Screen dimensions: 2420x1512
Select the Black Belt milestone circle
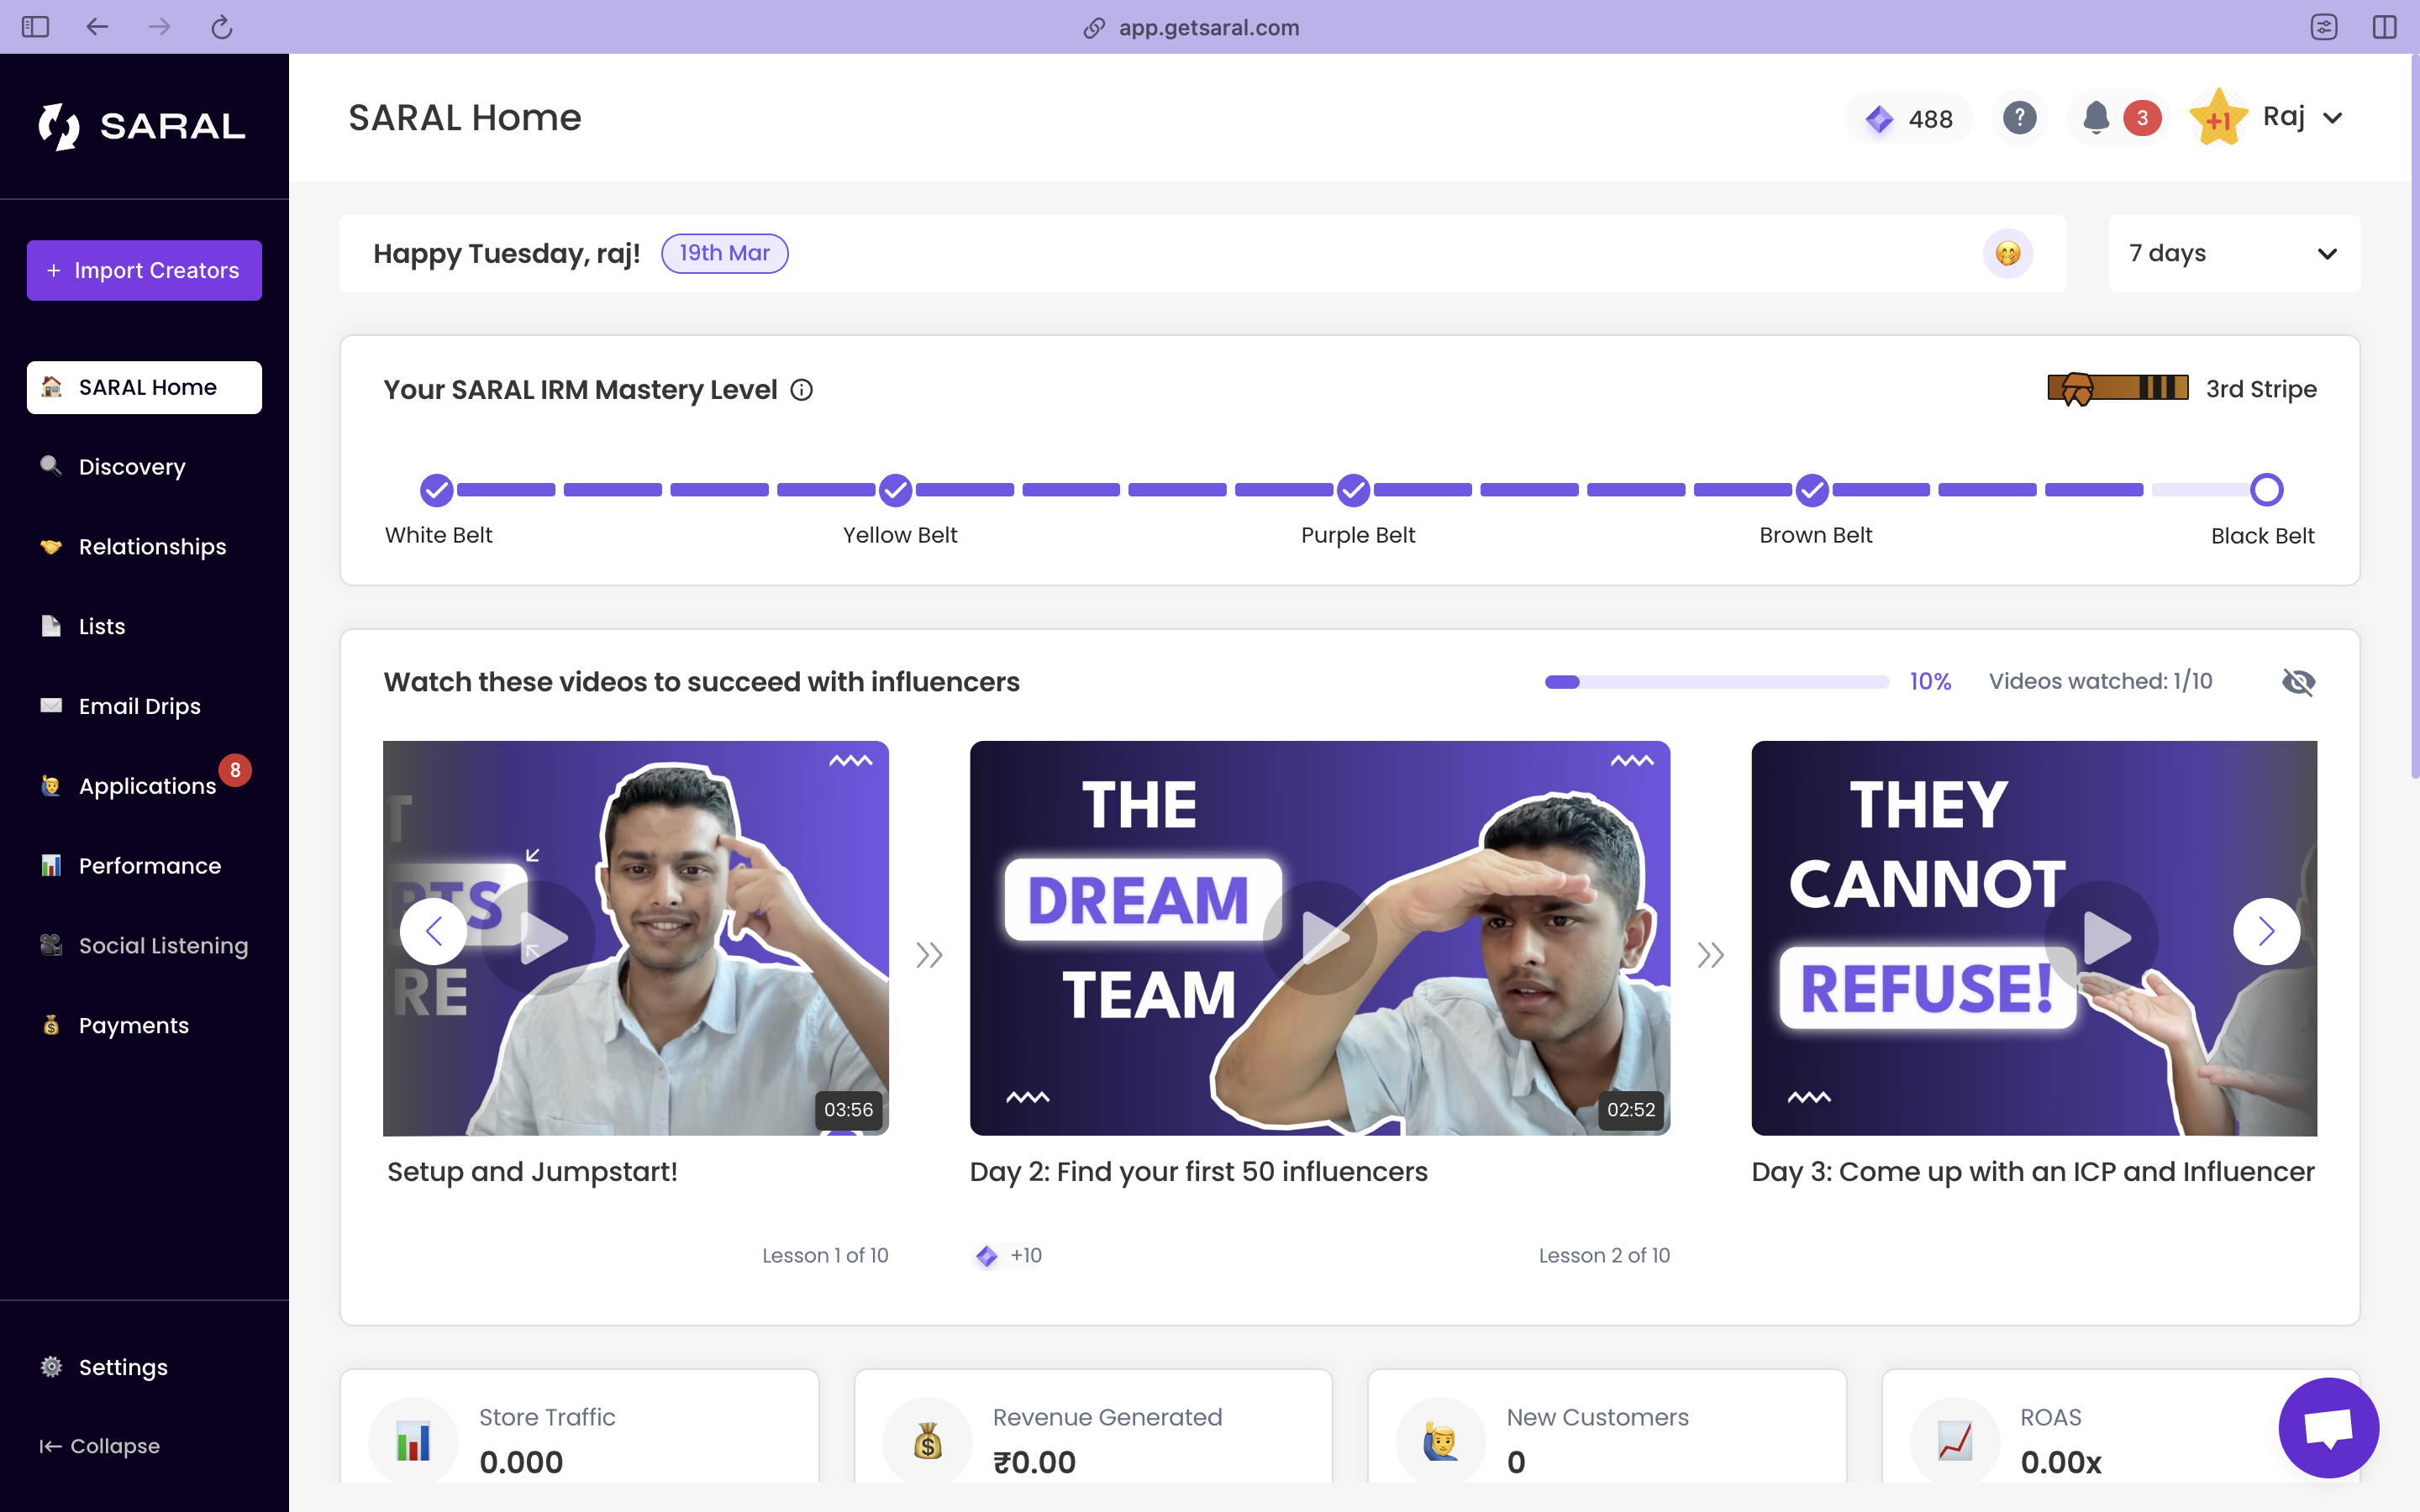2266,490
